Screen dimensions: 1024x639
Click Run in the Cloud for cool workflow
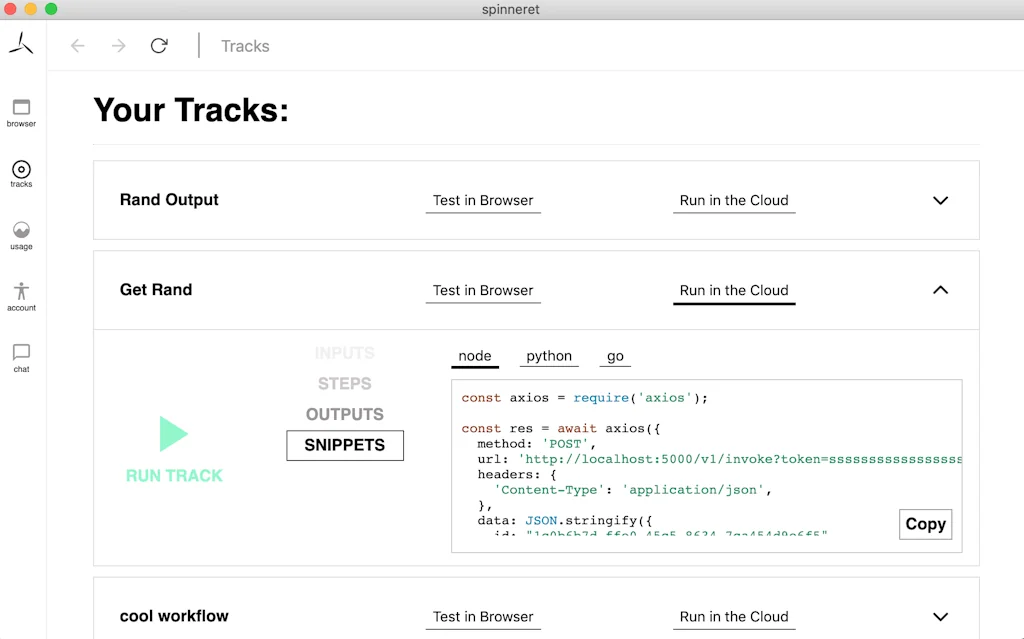tap(734, 617)
